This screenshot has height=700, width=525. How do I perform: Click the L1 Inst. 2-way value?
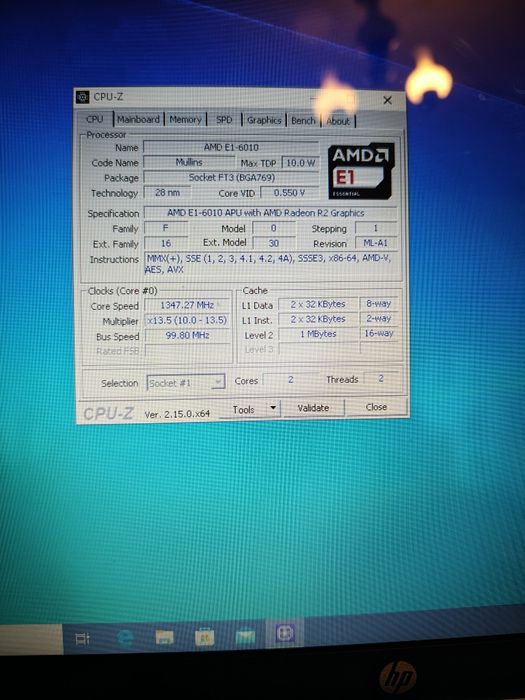pyautogui.click(x=379, y=319)
